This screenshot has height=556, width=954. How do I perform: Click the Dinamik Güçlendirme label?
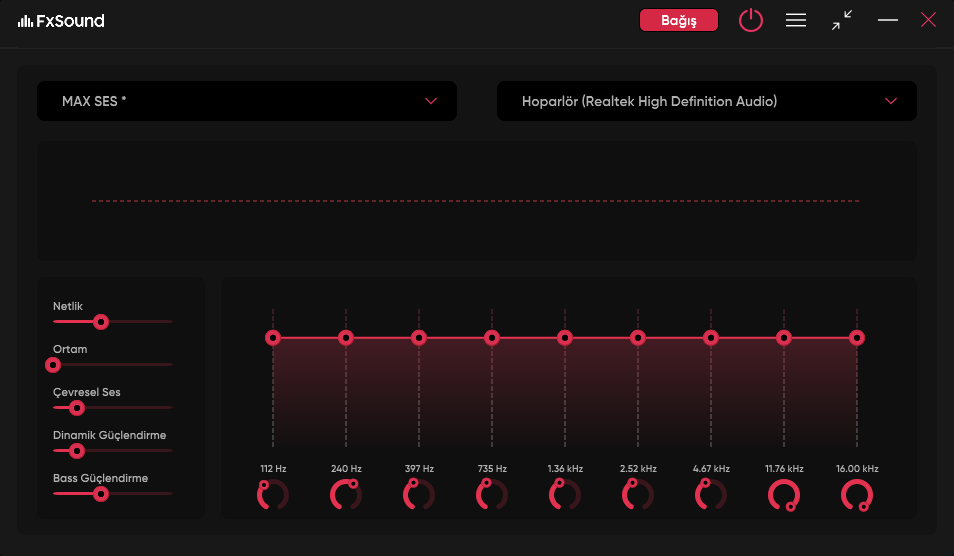[x=110, y=435]
